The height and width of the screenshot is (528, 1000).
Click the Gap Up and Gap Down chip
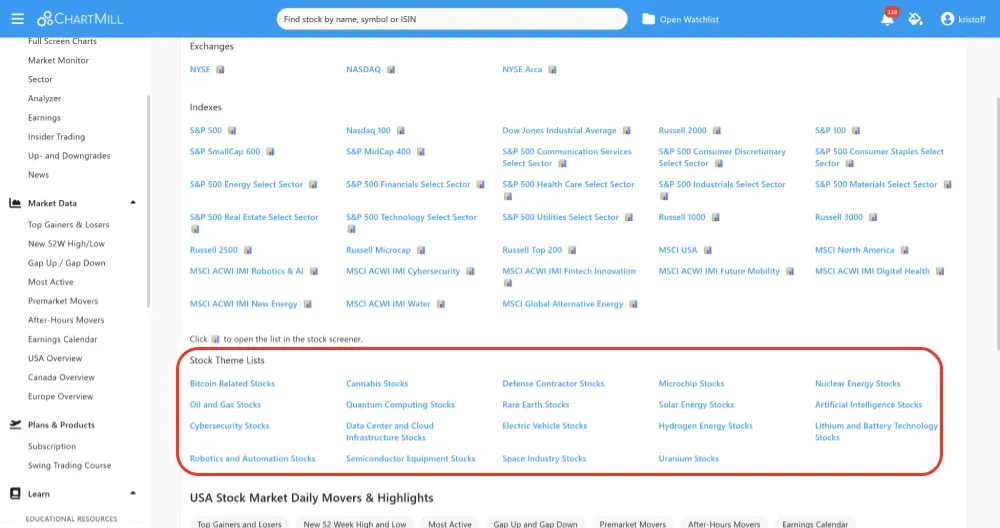535,524
